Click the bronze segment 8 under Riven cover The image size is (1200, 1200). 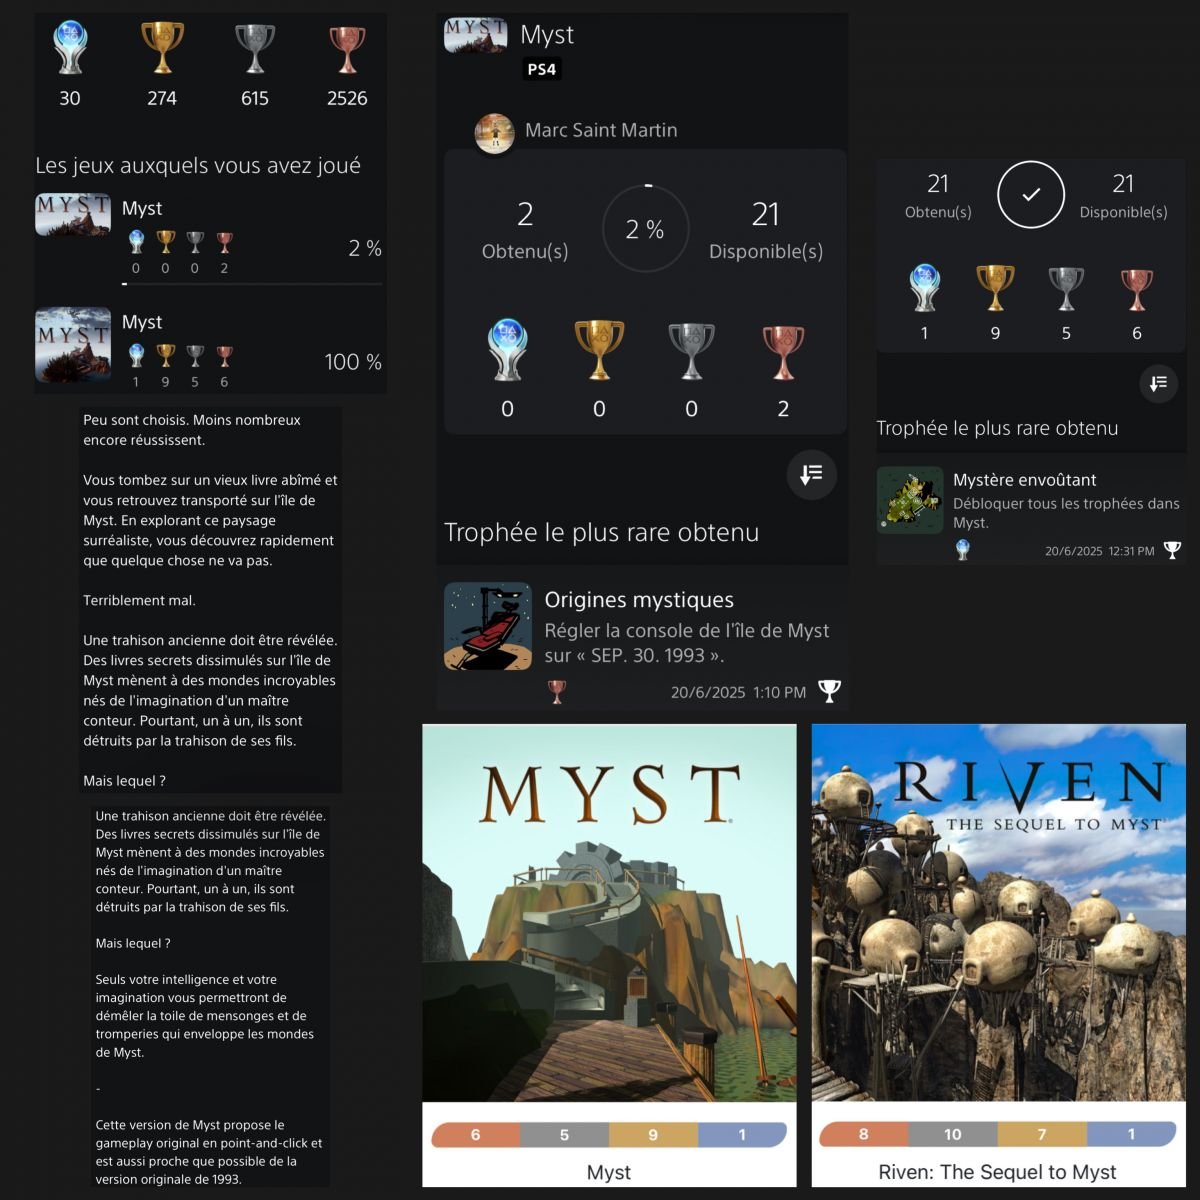coord(864,1134)
